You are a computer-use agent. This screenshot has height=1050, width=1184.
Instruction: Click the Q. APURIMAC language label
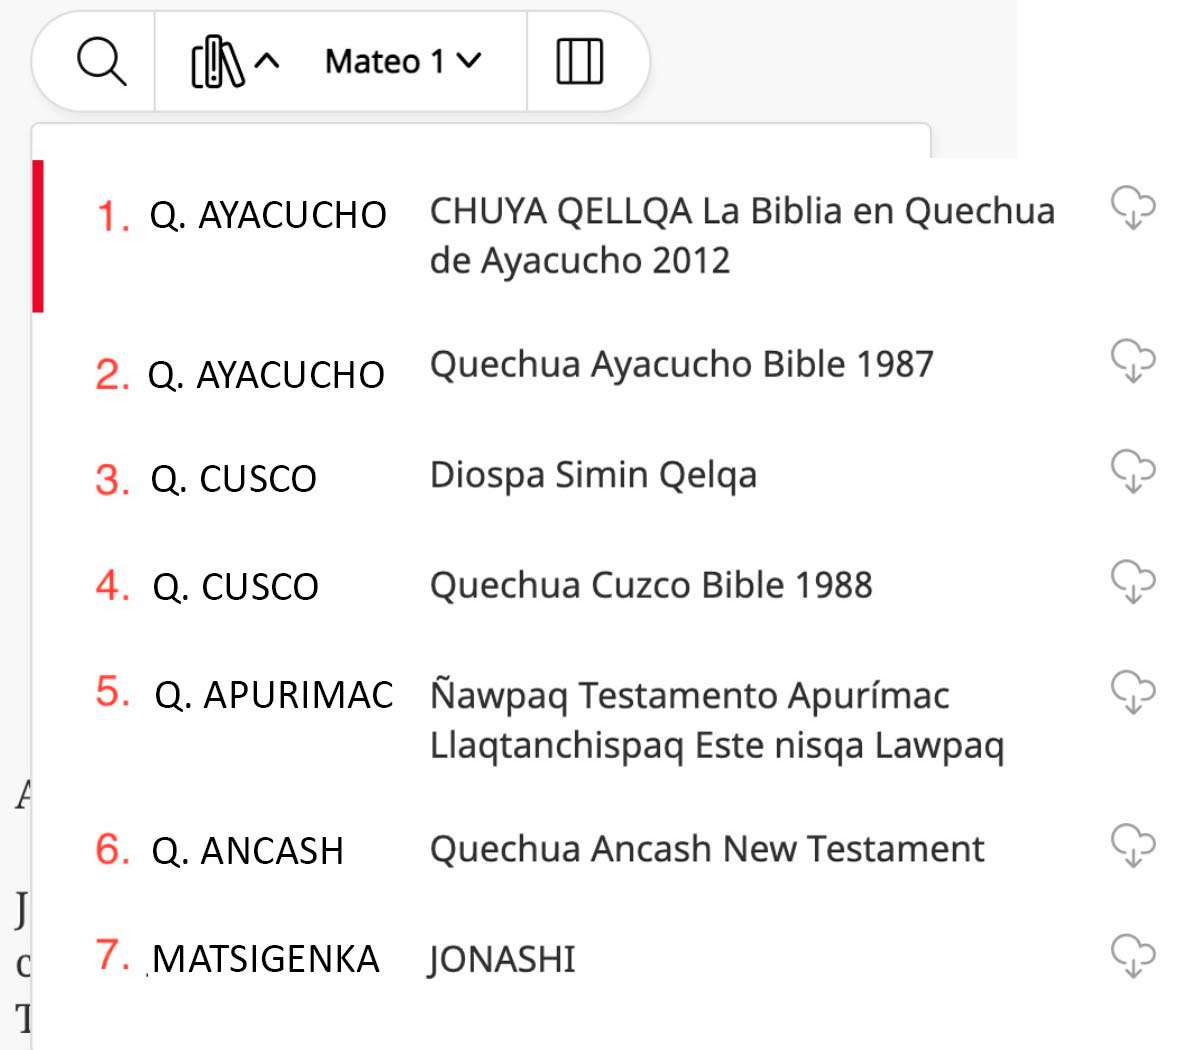point(273,695)
